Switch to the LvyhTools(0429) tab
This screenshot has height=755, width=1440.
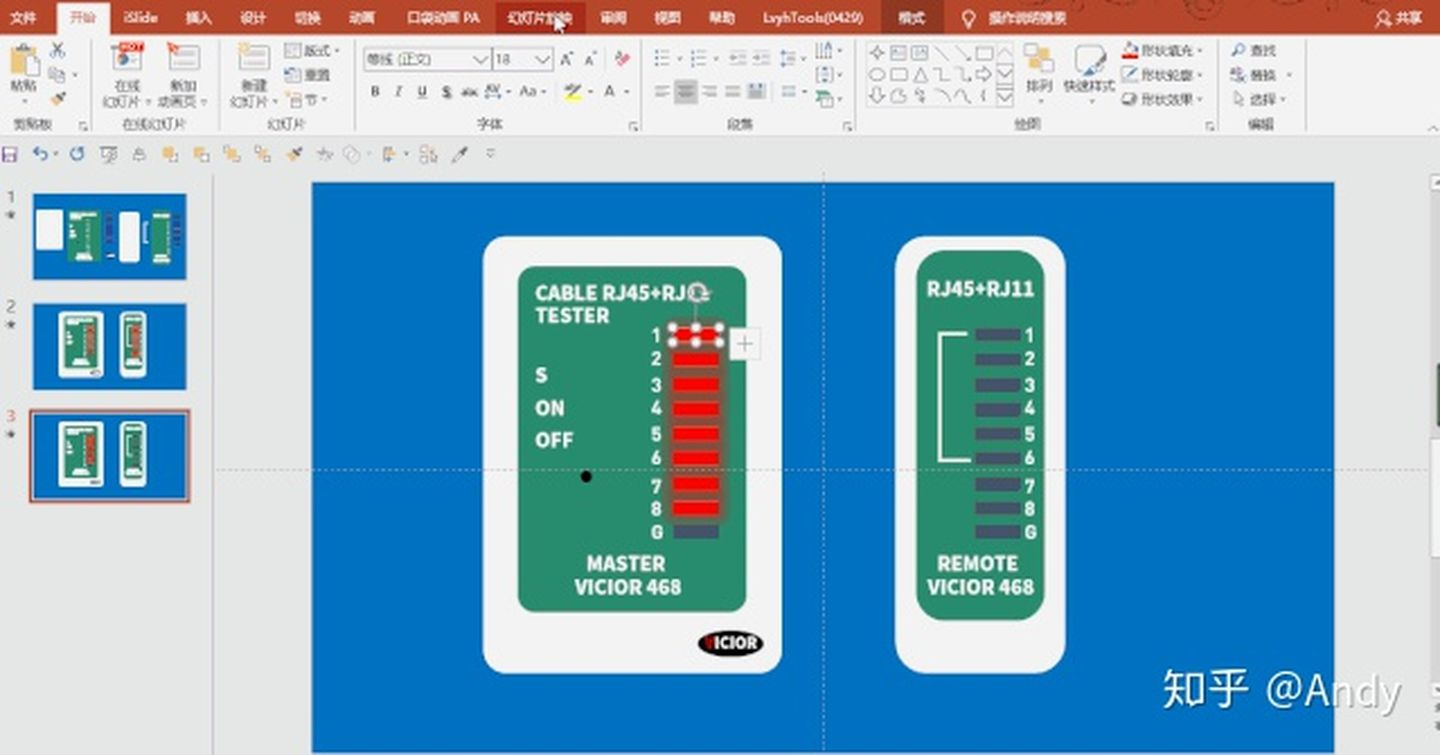[x=812, y=18]
